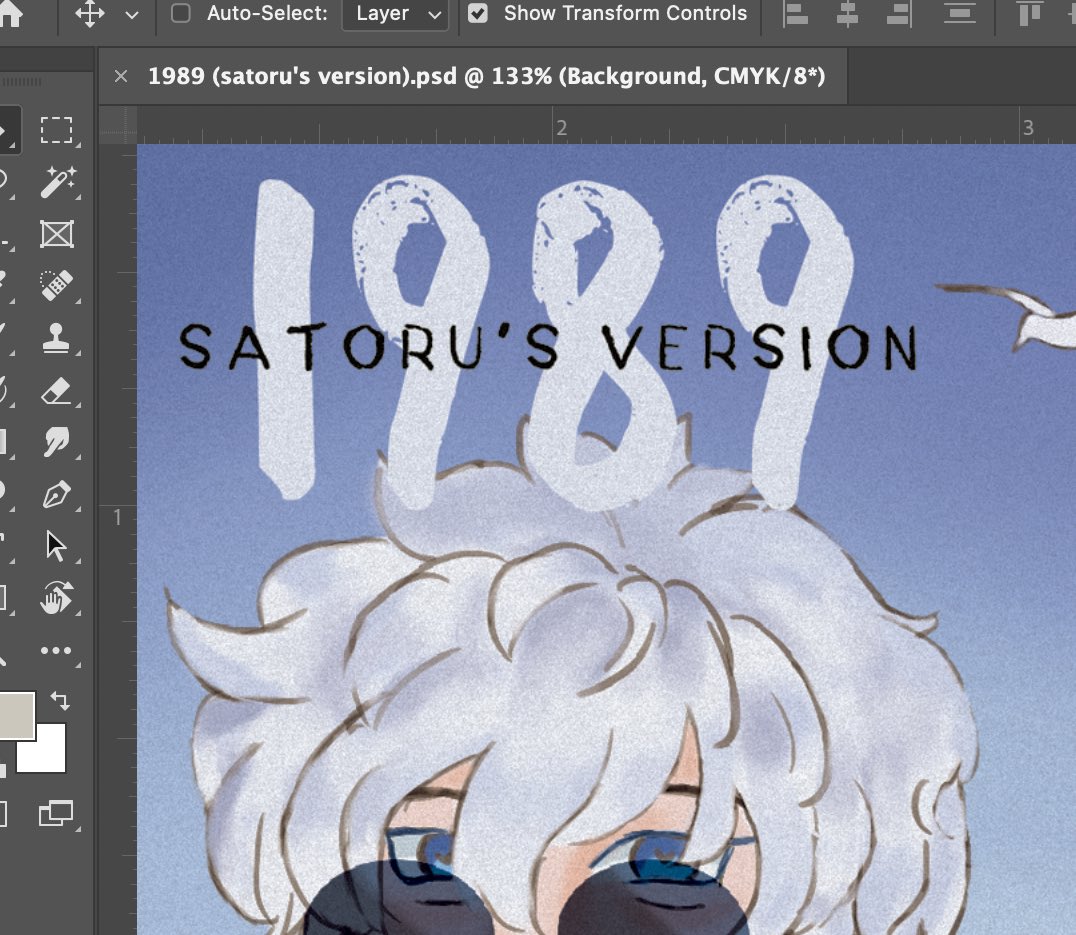
Task: Click the ruler origin corner box
Action: coord(118,125)
